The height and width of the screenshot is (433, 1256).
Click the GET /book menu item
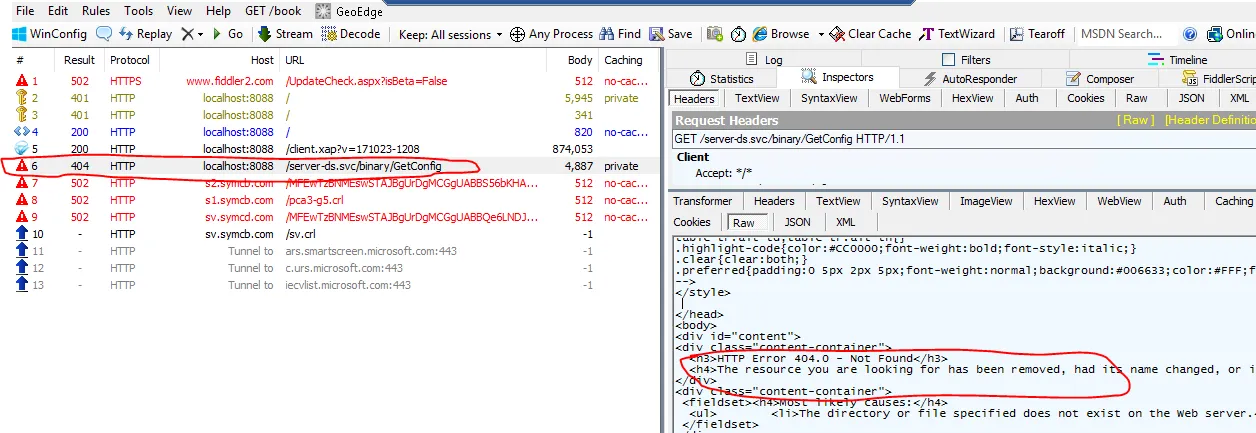click(x=273, y=11)
